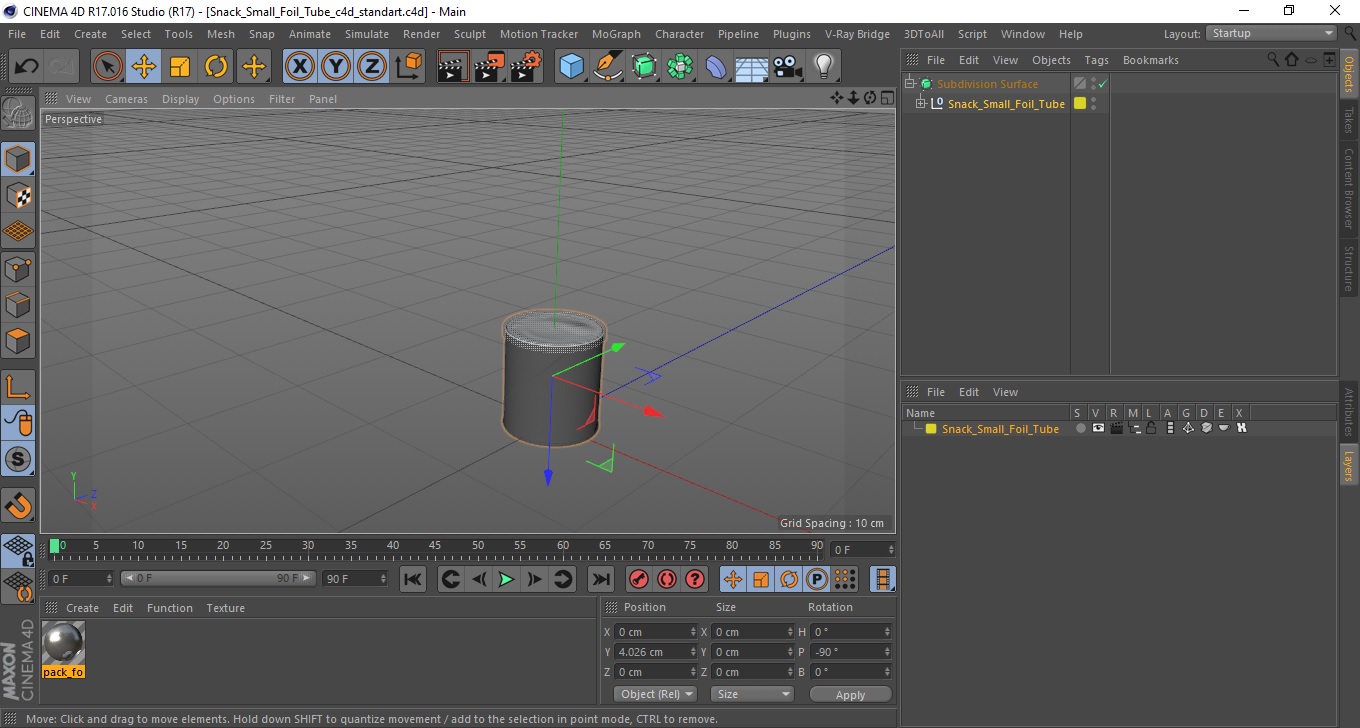Open the Takes side tab
Screen dimensions: 1360x728
tap(1349, 119)
